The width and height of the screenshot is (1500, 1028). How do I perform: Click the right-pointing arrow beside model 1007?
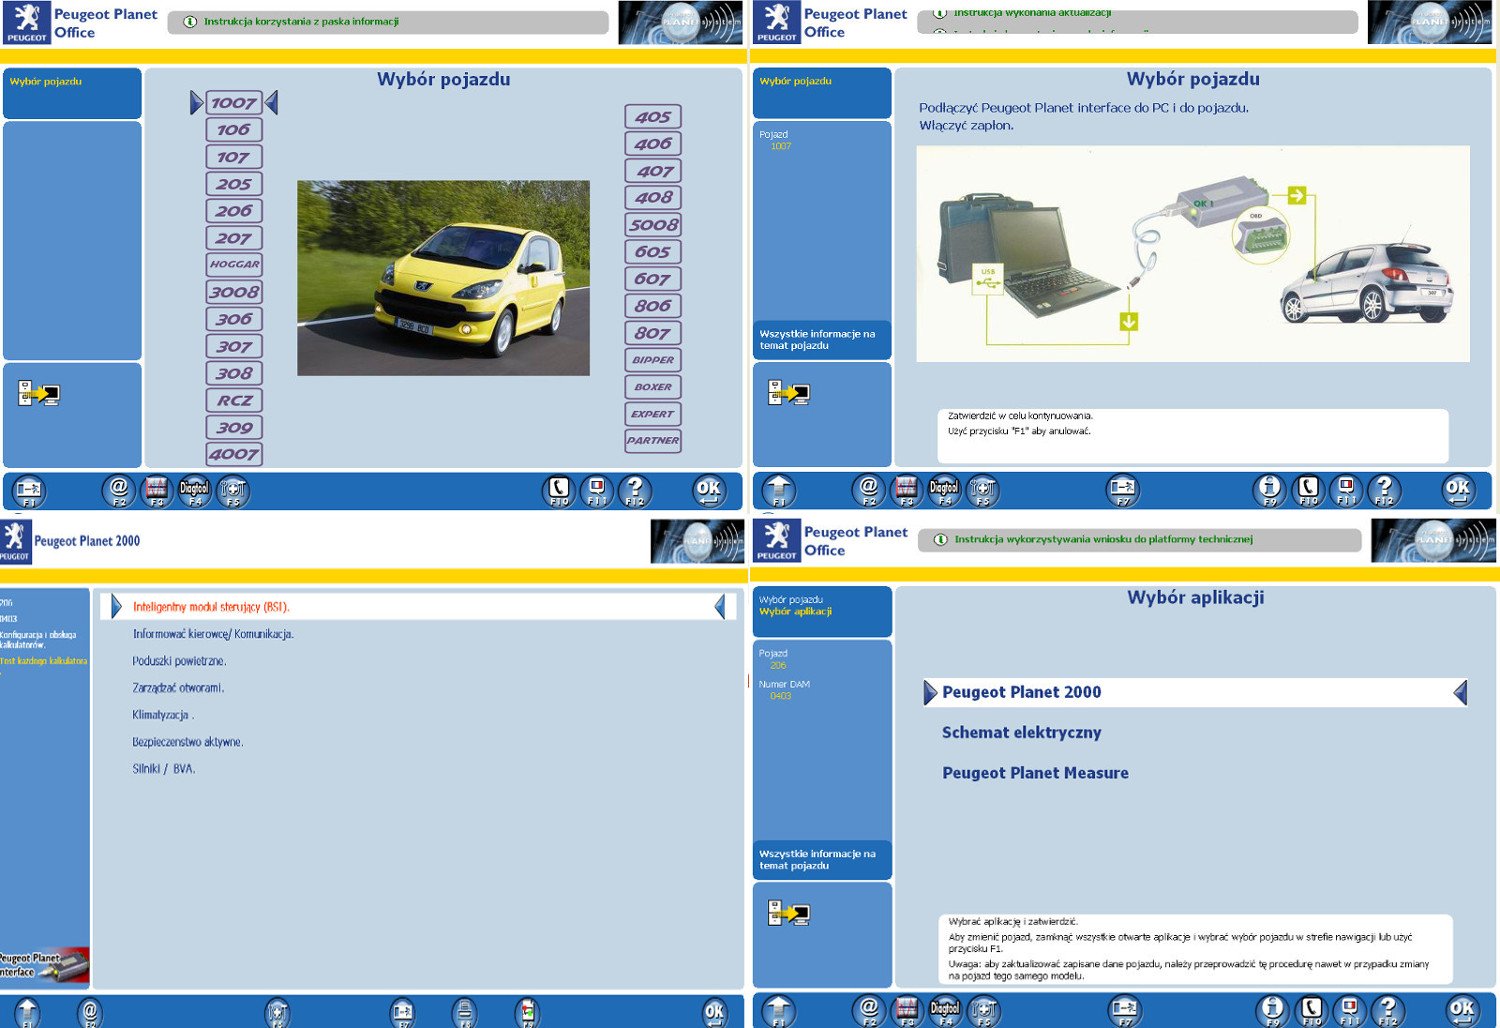point(196,102)
